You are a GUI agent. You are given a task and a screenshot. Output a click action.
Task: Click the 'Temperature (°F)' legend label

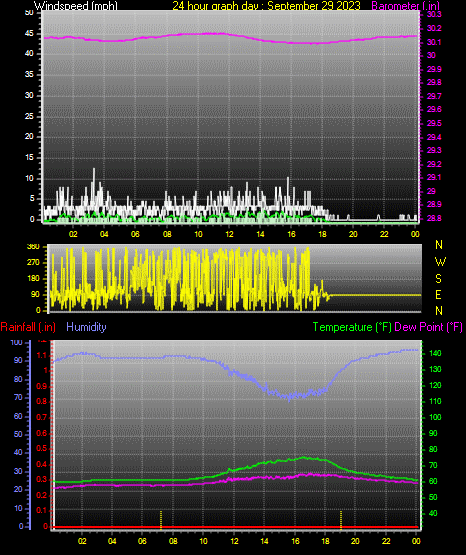(352, 327)
